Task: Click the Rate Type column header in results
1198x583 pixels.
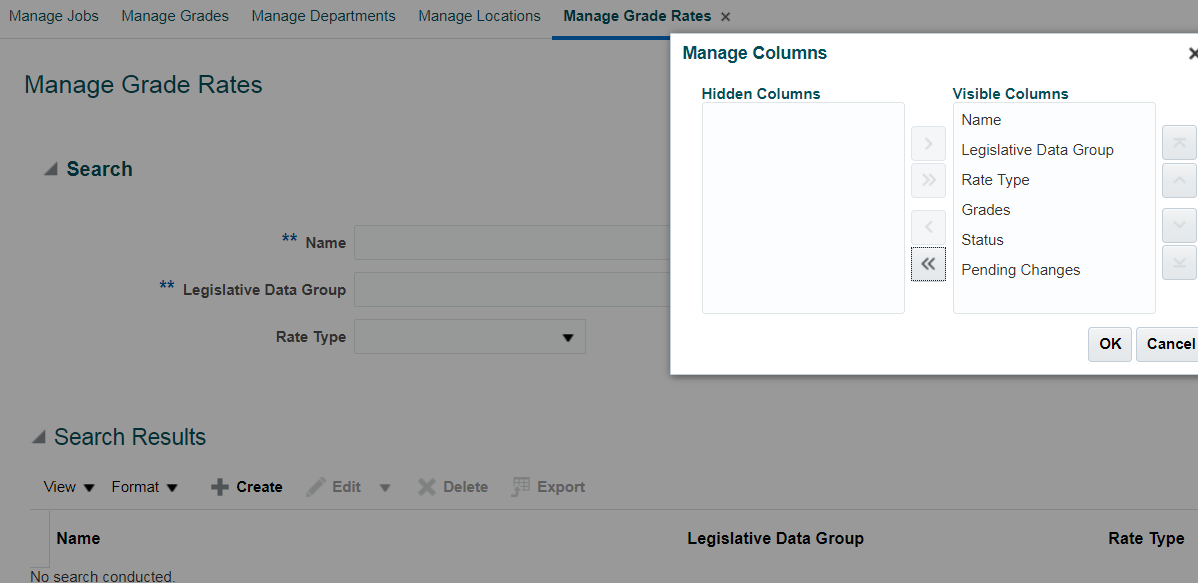Action: click(1146, 539)
